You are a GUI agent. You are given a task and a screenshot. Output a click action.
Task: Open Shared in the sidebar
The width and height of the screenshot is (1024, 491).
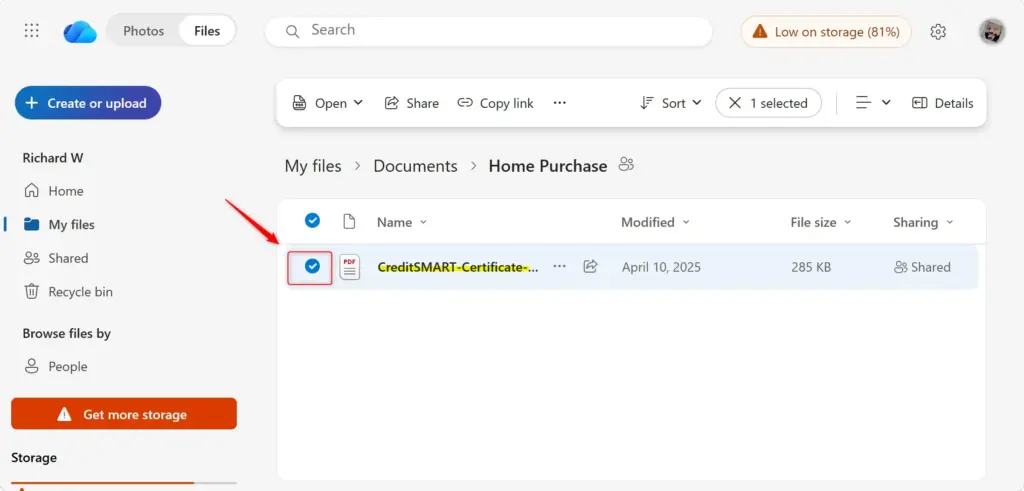coord(56,258)
